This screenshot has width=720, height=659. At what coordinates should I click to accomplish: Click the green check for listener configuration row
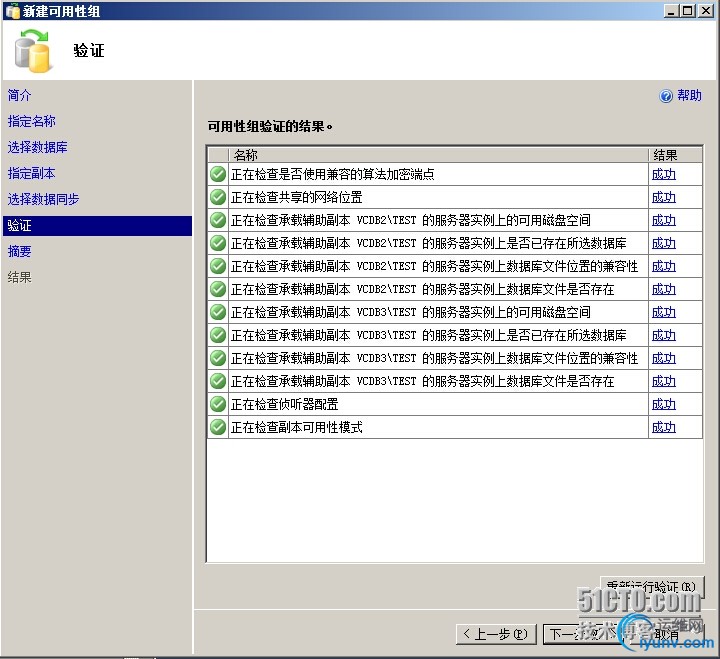(x=218, y=404)
